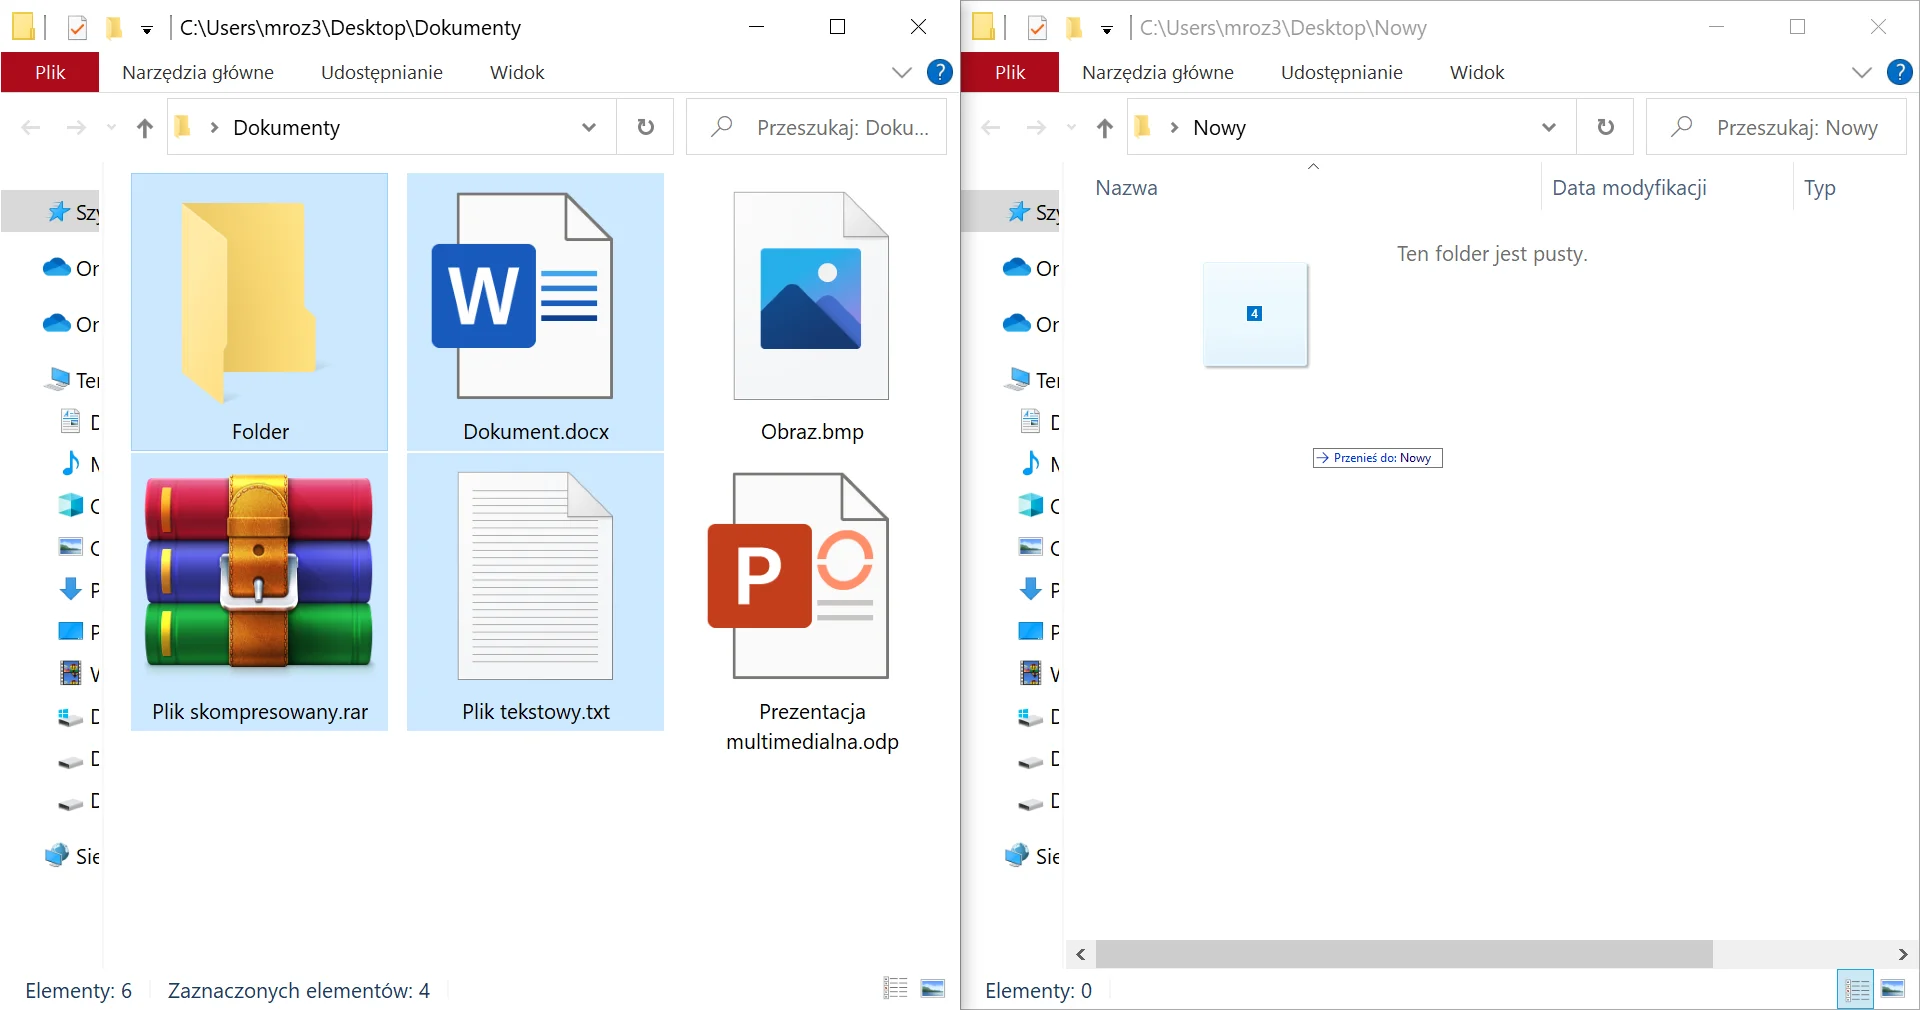Click the Up arrow in Nowy window
The image size is (1920, 1010).
click(1105, 128)
